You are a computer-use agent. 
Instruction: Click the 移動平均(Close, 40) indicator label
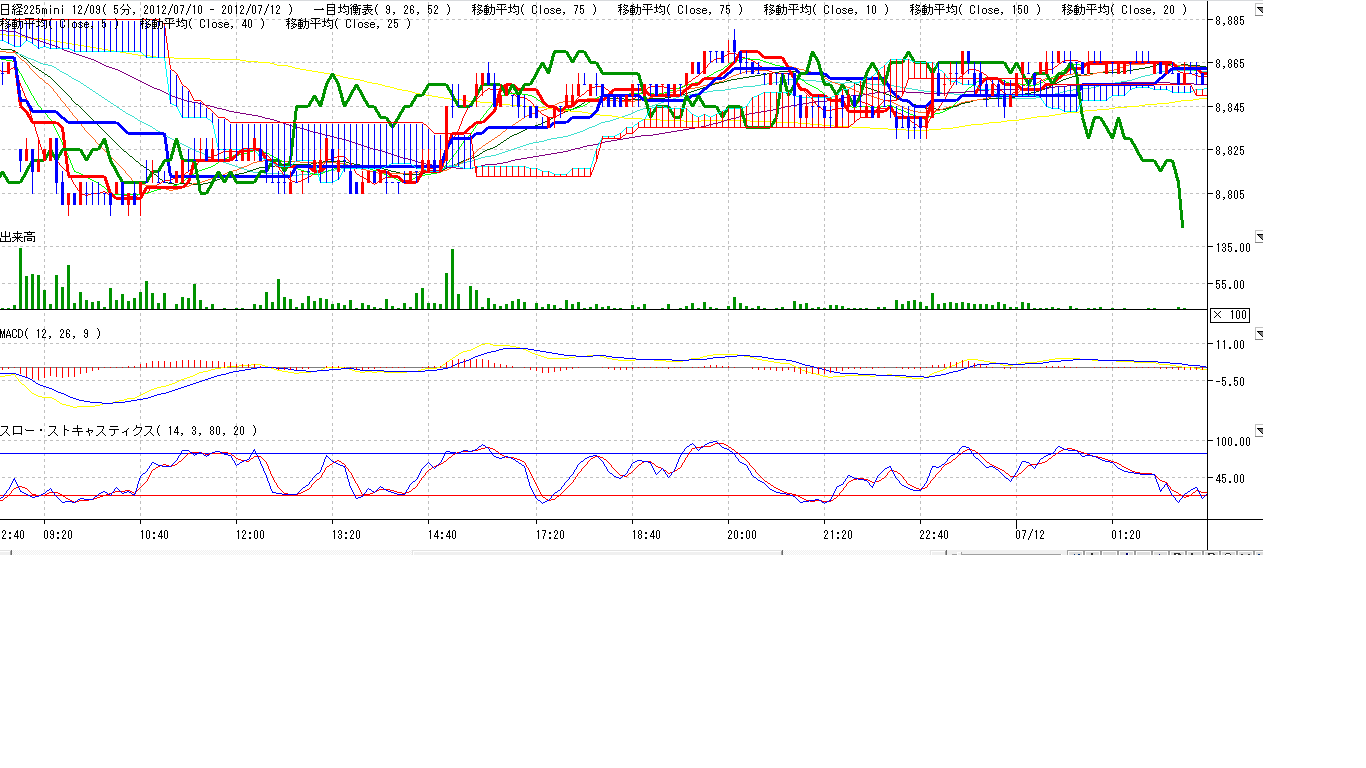(x=203, y=23)
